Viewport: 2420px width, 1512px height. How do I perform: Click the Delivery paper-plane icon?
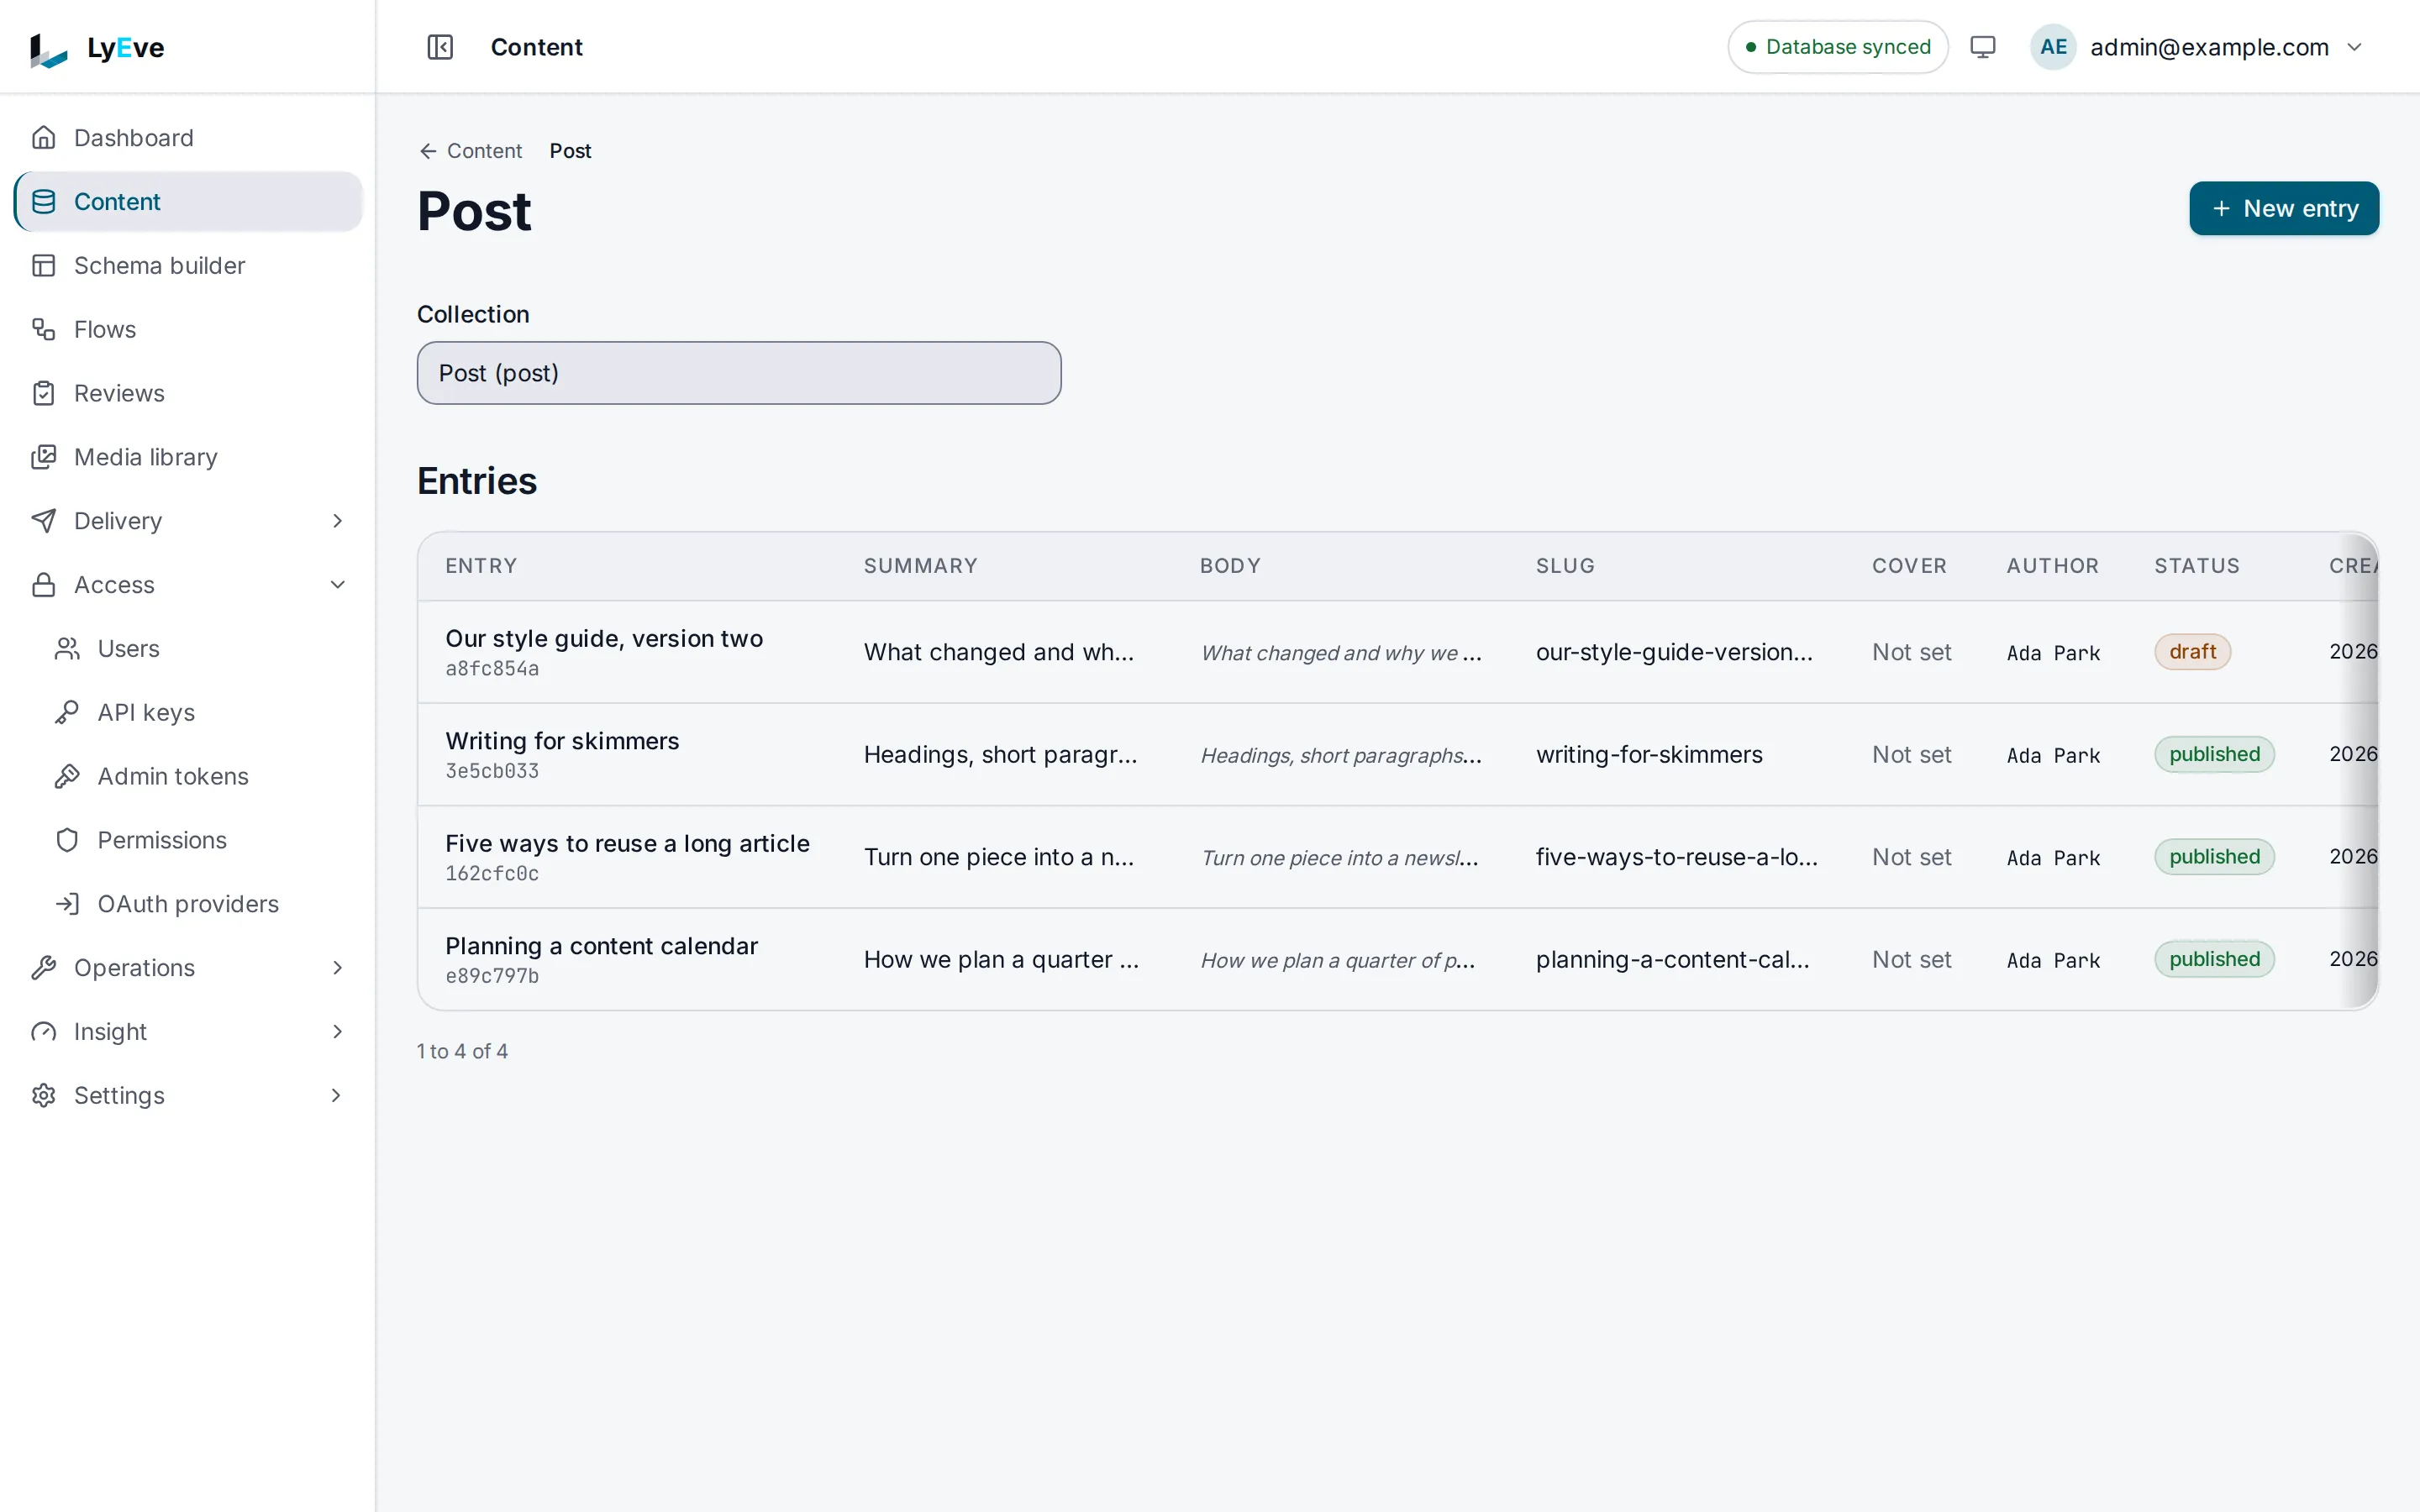click(x=44, y=520)
